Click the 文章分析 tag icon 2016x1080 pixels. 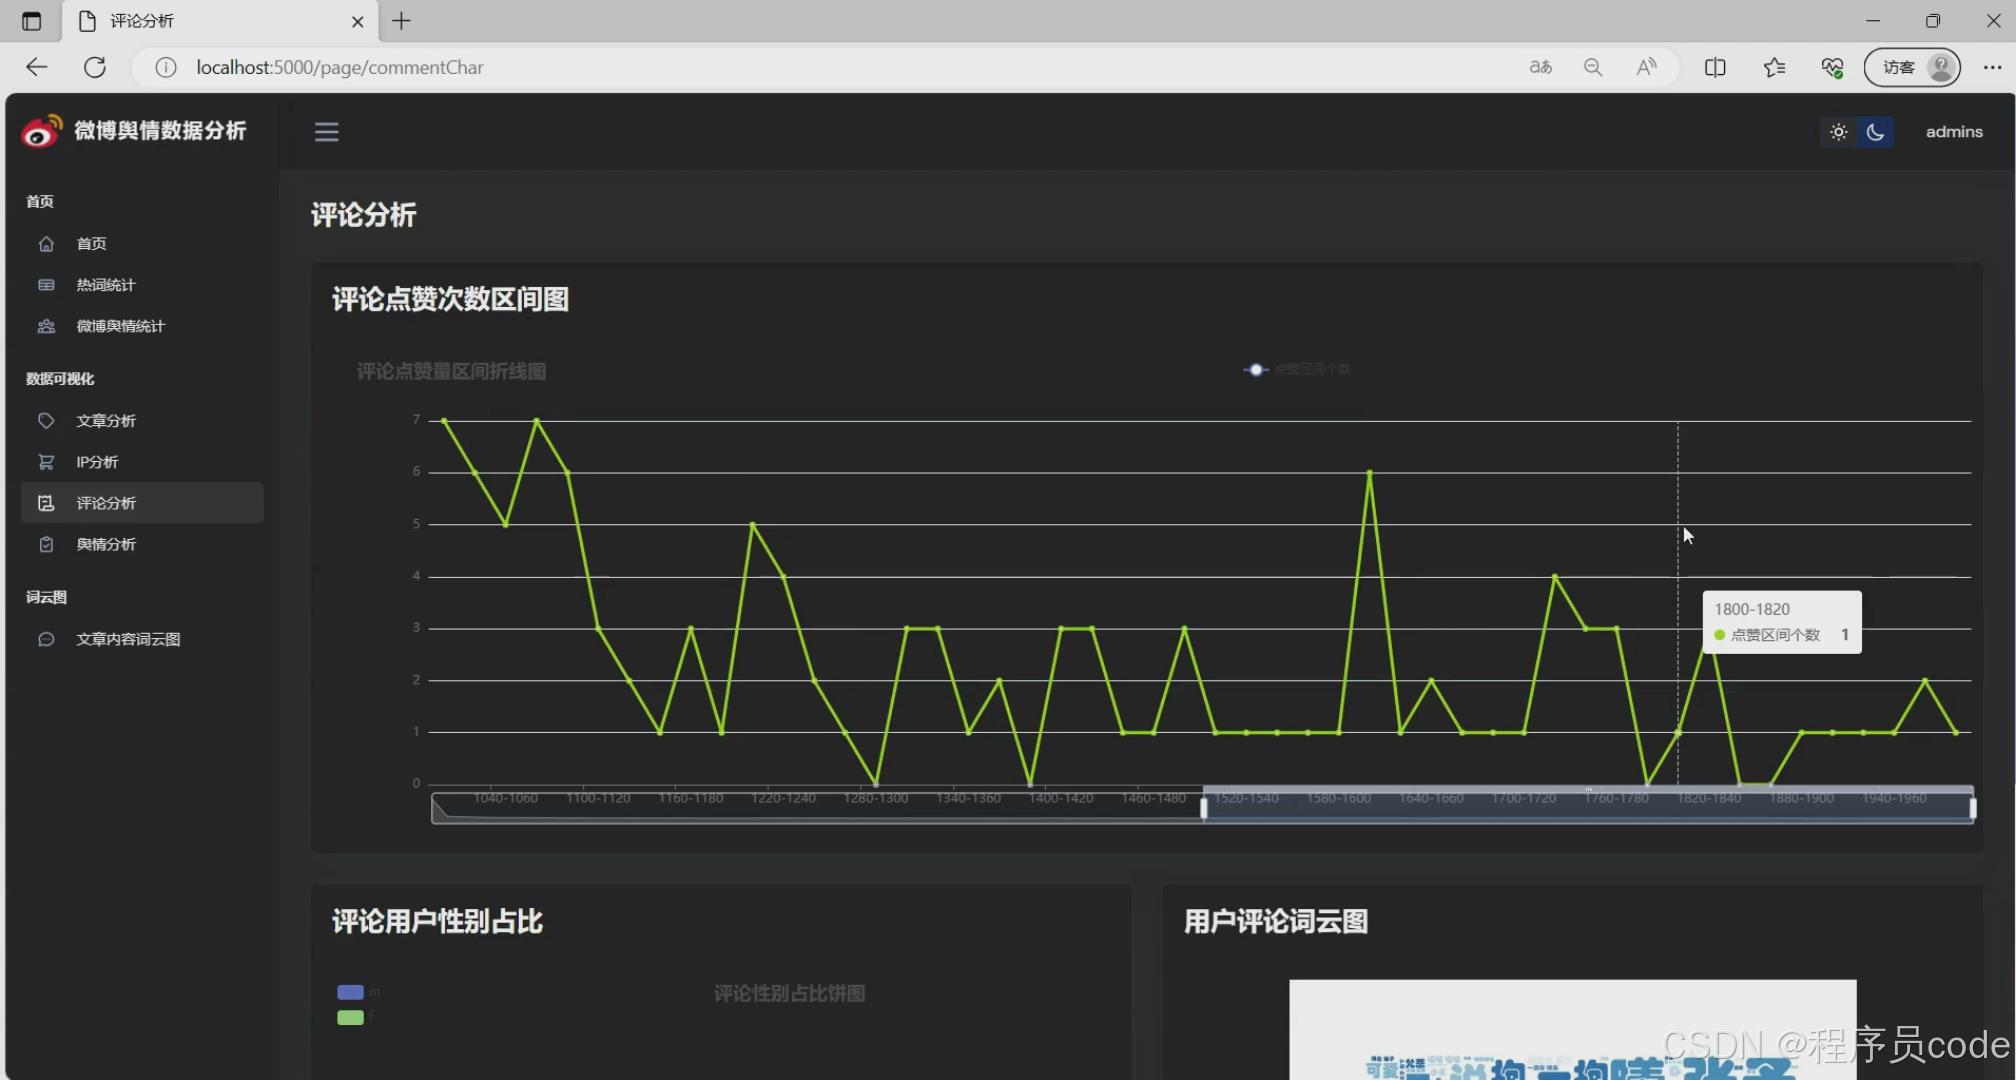click(46, 421)
